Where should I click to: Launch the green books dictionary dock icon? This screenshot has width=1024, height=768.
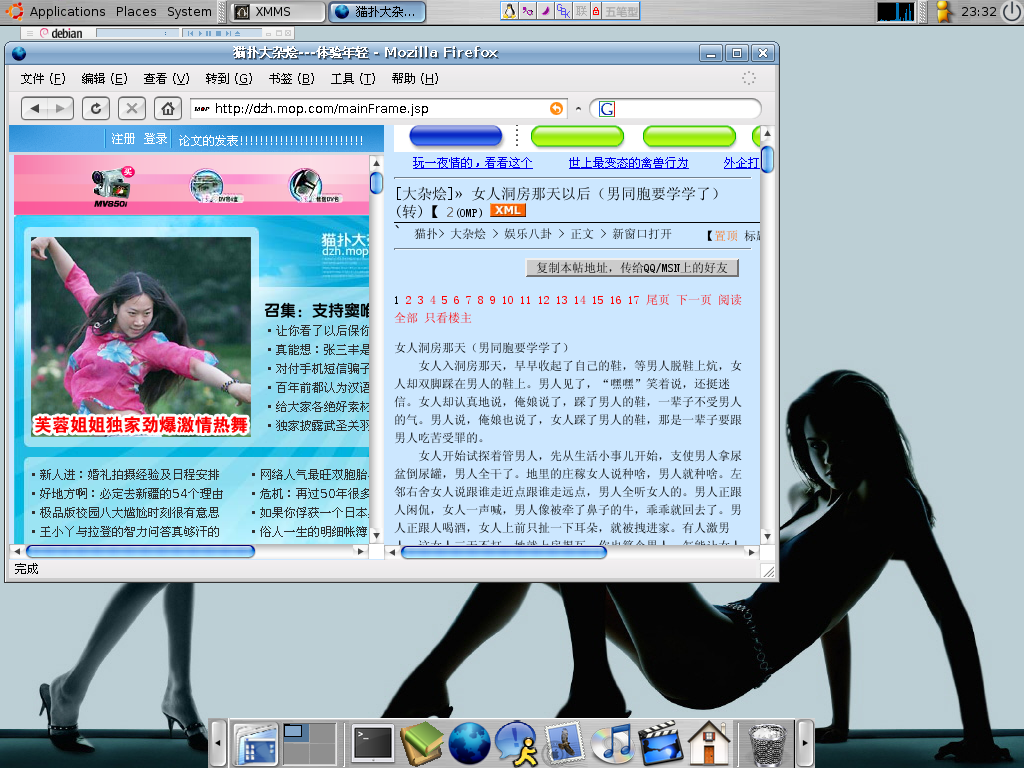pyautogui.click(x=422, y=743)
